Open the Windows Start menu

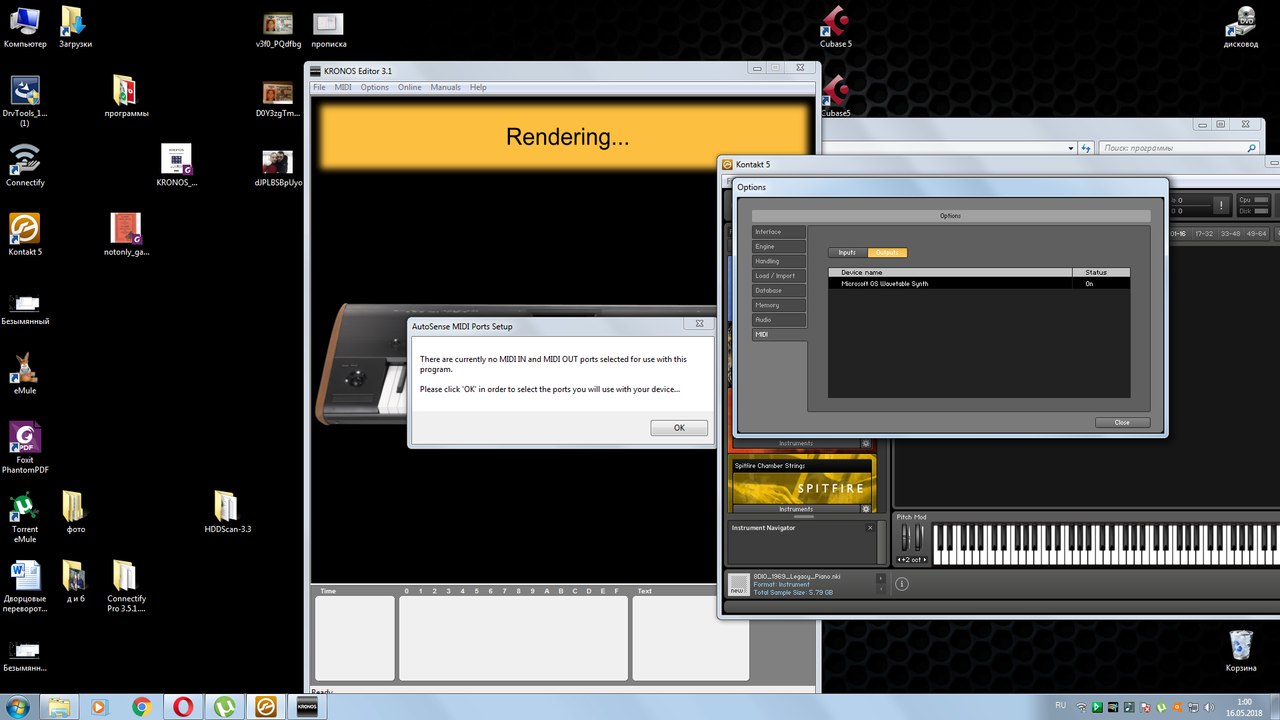click(19, 707)
